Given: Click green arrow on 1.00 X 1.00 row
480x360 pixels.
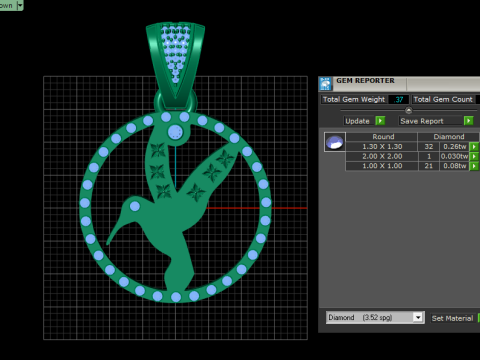Looking at the screenshot, I should (474, 166).
